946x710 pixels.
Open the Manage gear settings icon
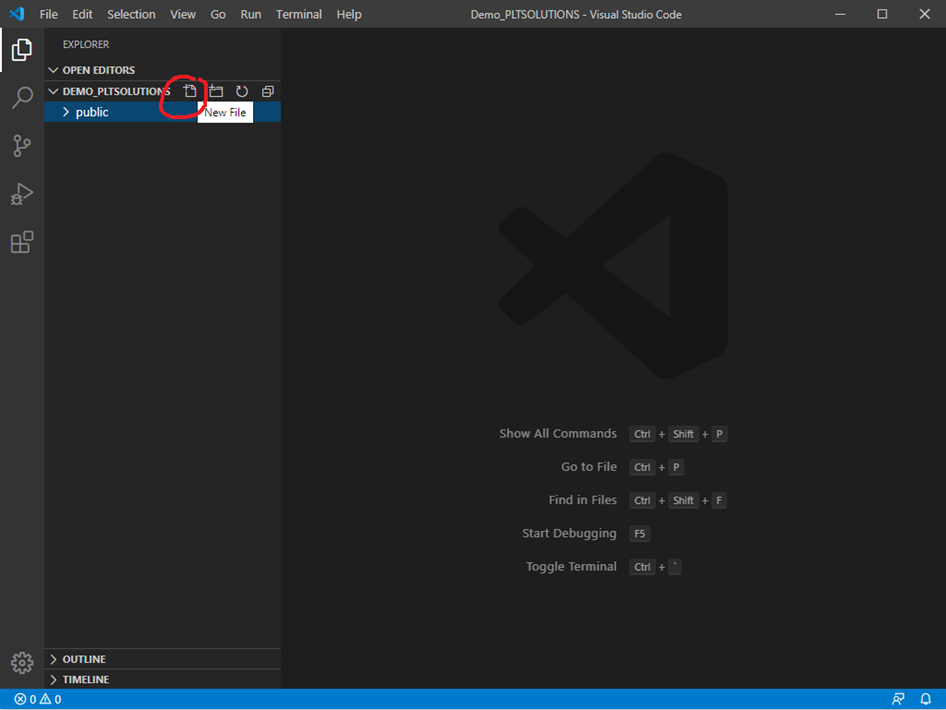(x=22, y=662)
